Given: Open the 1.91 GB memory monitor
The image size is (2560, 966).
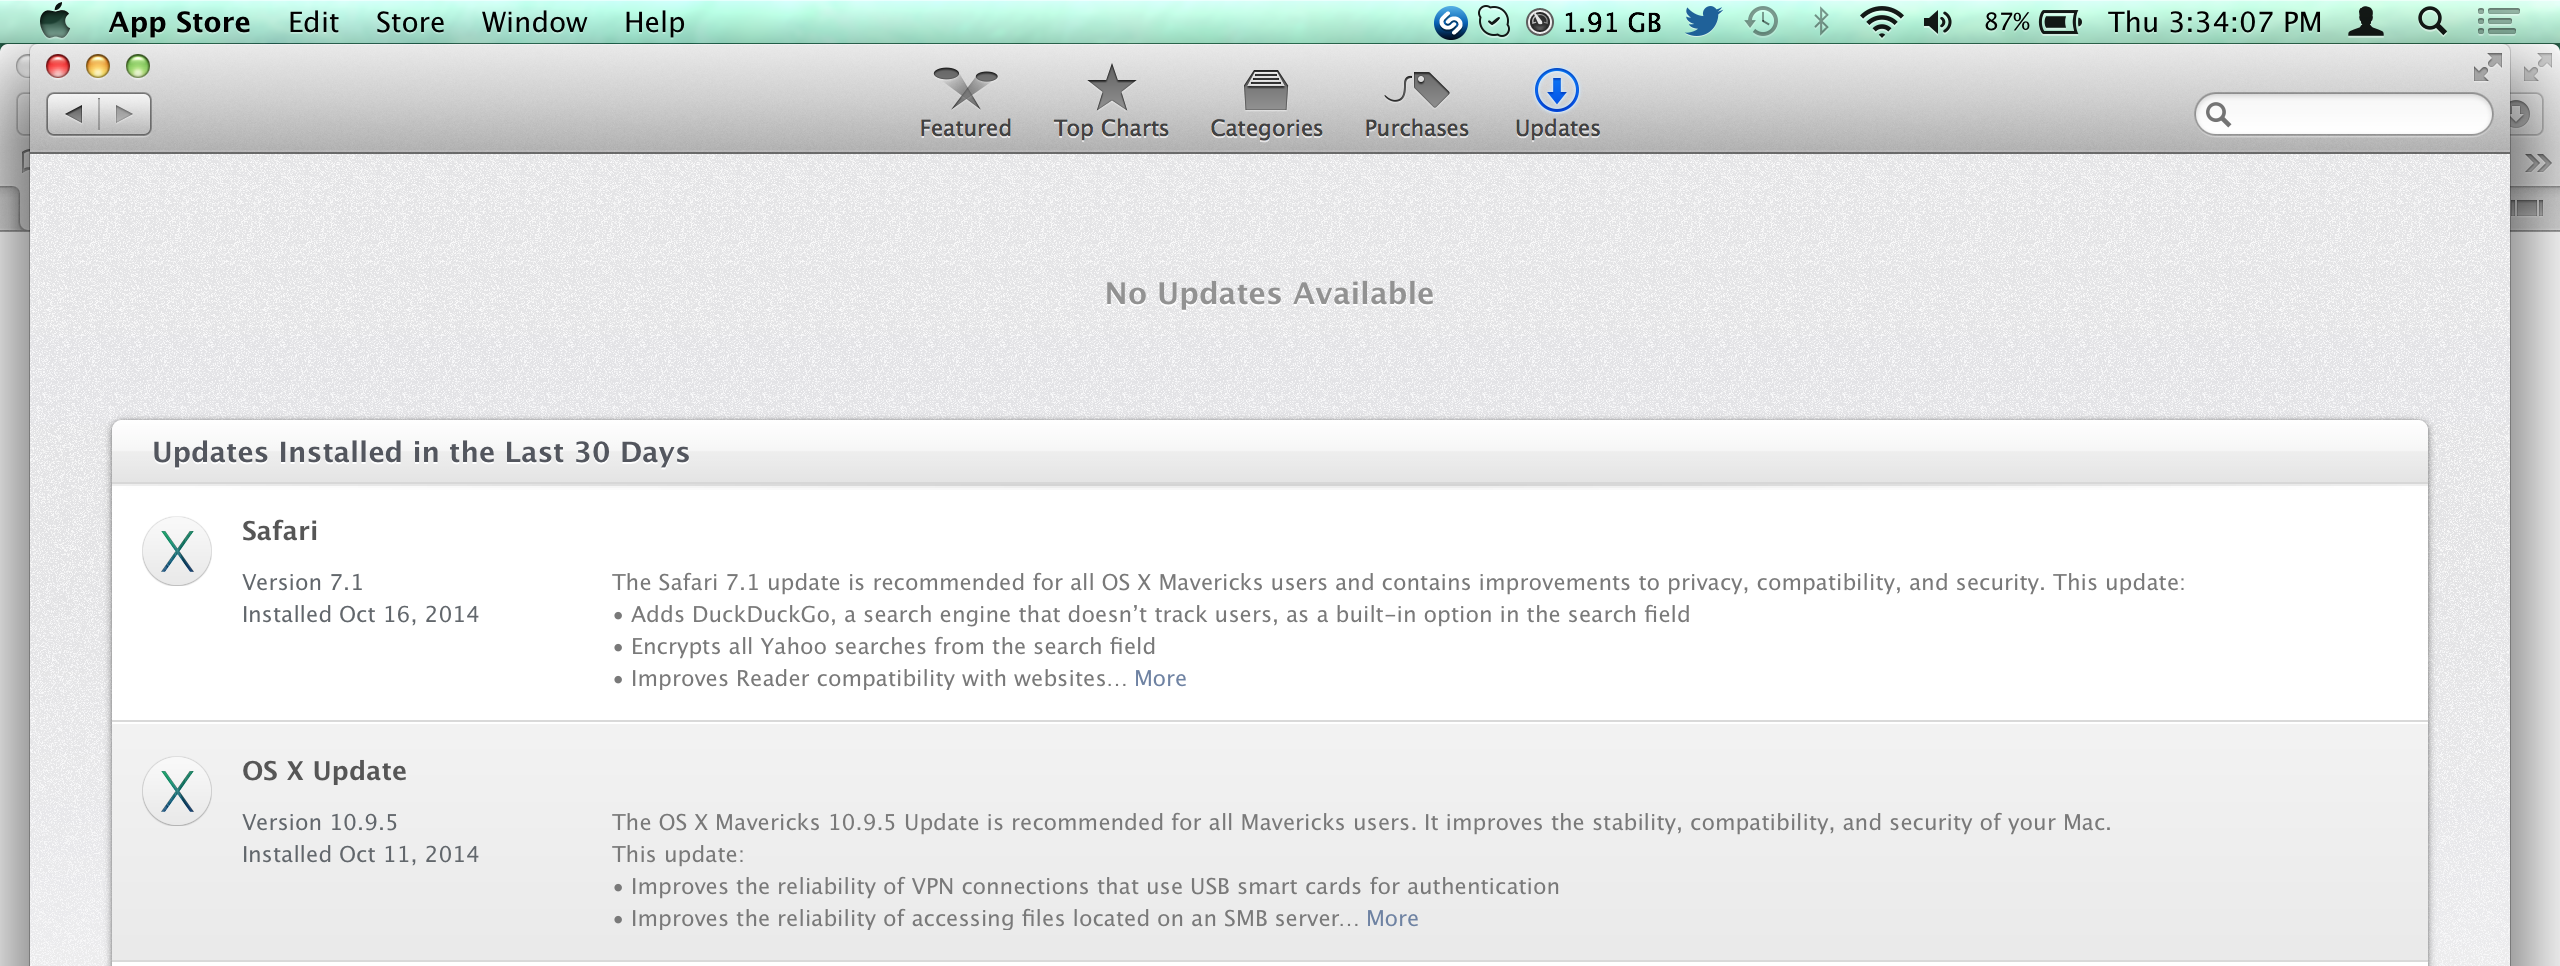Looking at the screenshot, I should tap(1594, 22).
